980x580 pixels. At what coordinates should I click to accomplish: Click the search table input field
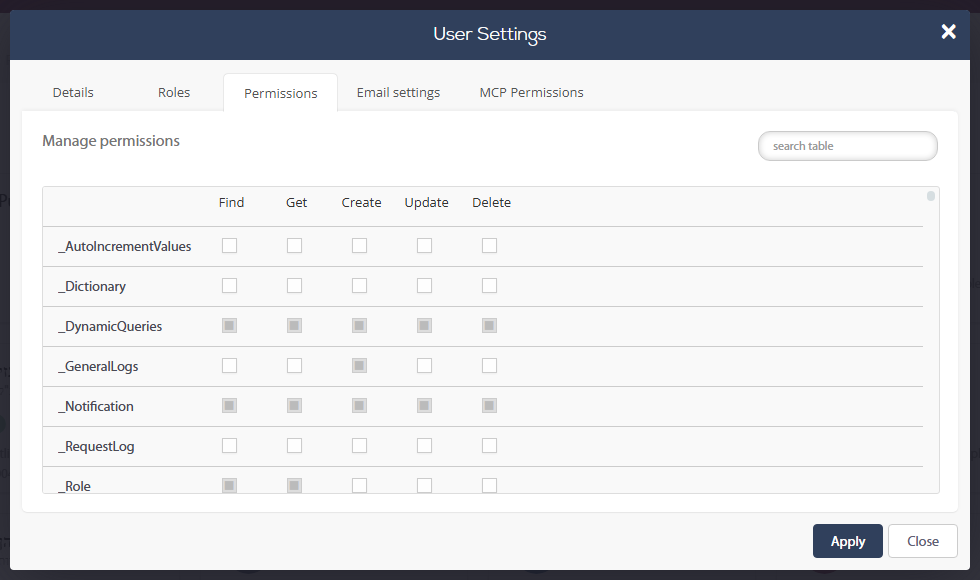coord(848,146)
